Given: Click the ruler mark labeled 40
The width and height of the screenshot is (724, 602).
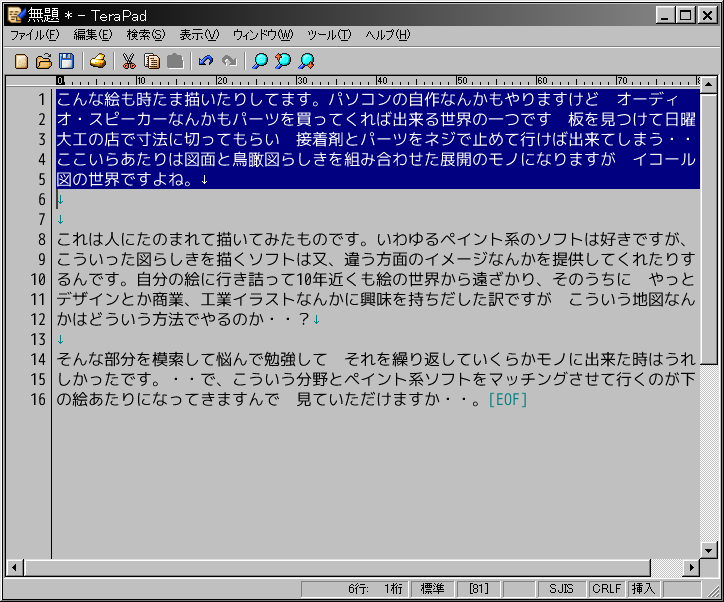Looking at the screenshot, I should pyautogui.click(x=381, y=81).
